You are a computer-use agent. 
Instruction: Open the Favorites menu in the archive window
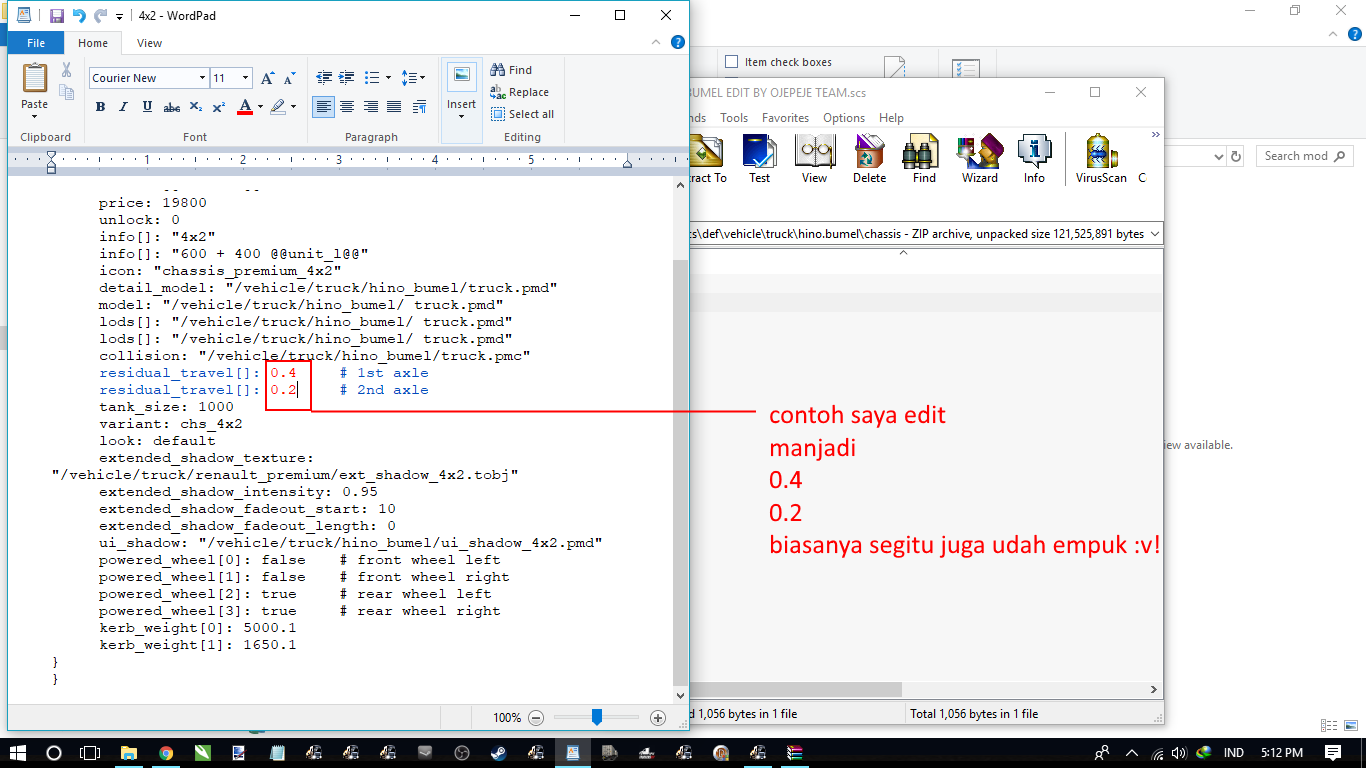(785, 118)
